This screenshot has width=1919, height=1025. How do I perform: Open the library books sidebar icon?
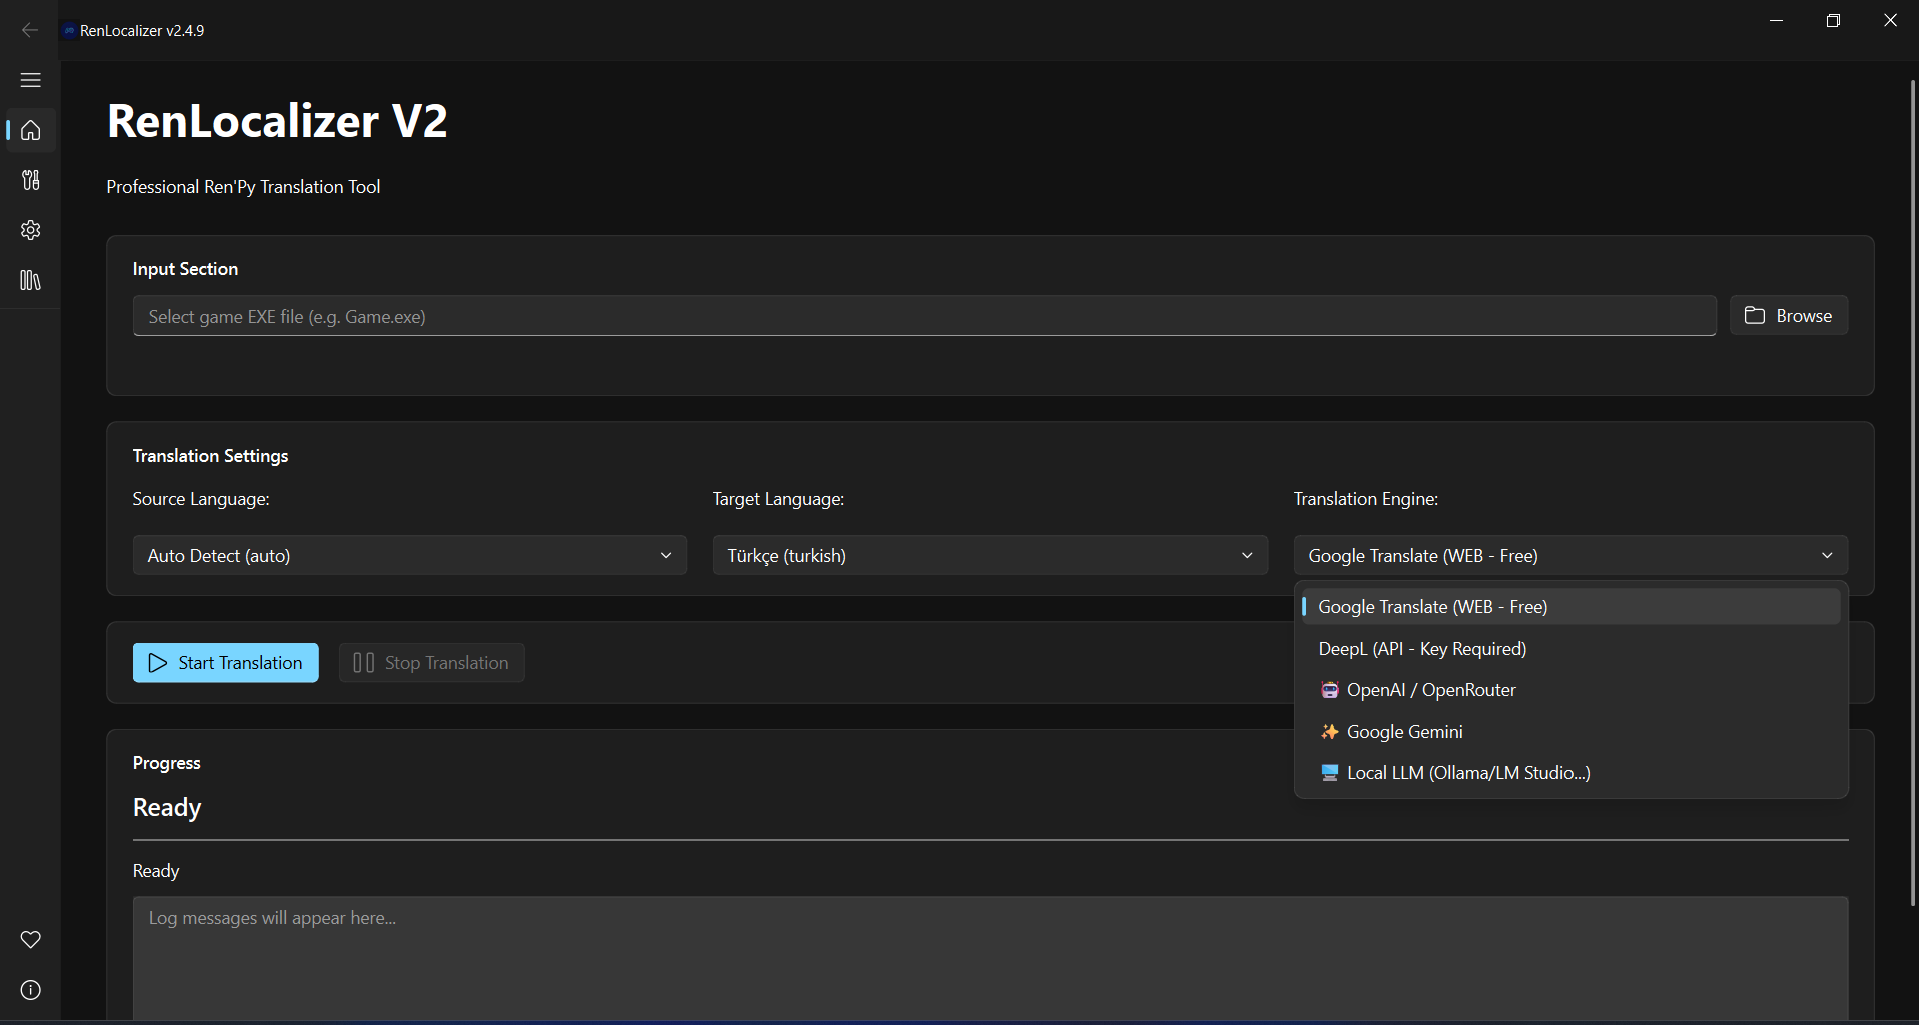click(x=31, y=280)
